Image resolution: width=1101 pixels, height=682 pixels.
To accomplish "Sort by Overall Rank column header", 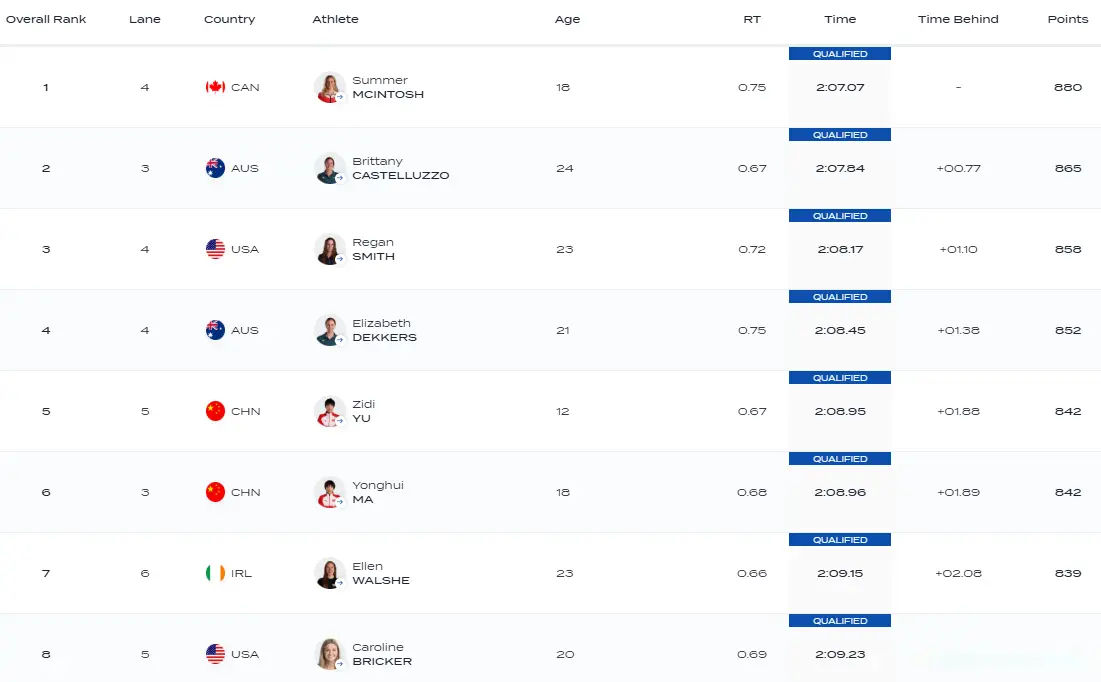I will point(45,19).
